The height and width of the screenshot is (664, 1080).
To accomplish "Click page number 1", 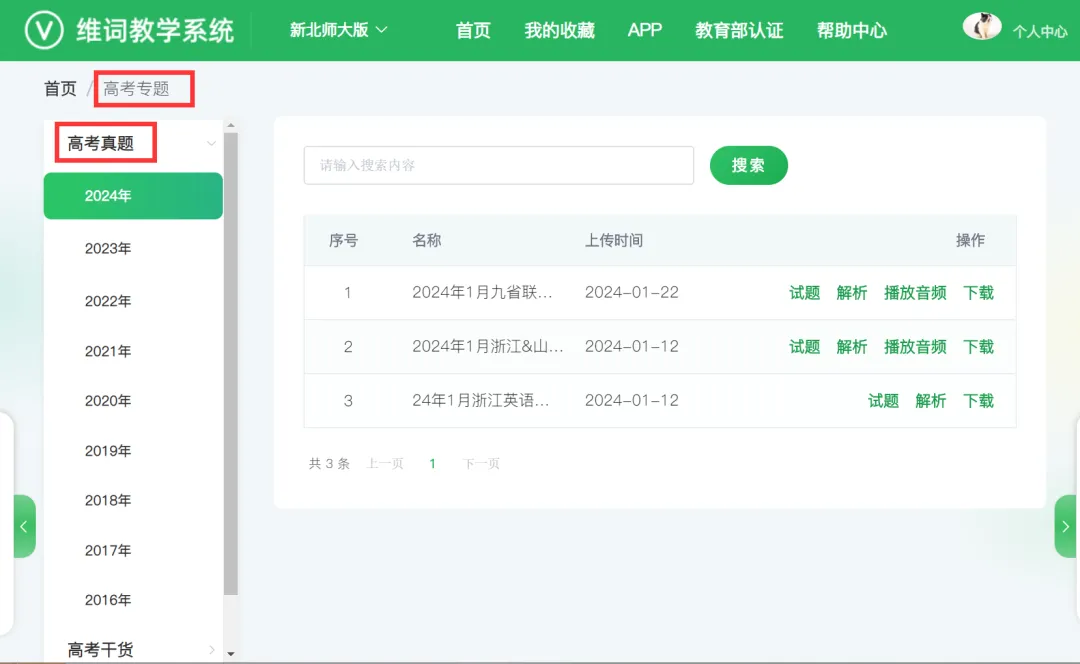I will click(x=433, y=464).
